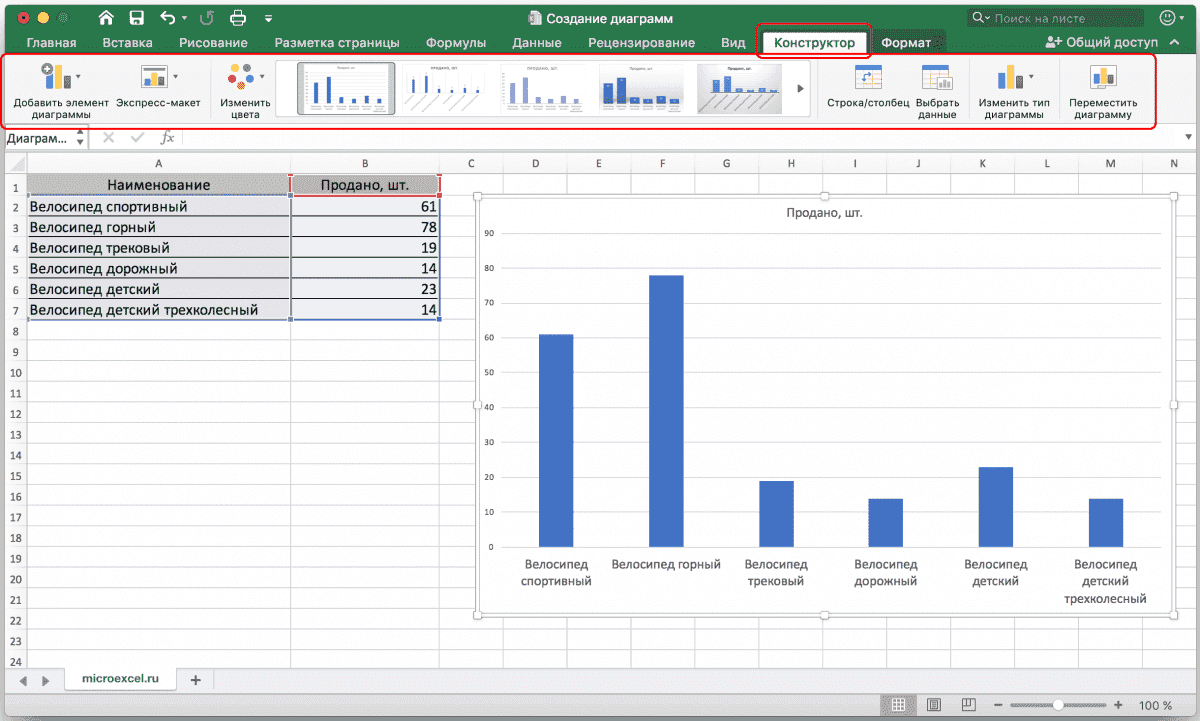Expand the chart styles gallery arrow
The image size is (1200, 721).
800,89
